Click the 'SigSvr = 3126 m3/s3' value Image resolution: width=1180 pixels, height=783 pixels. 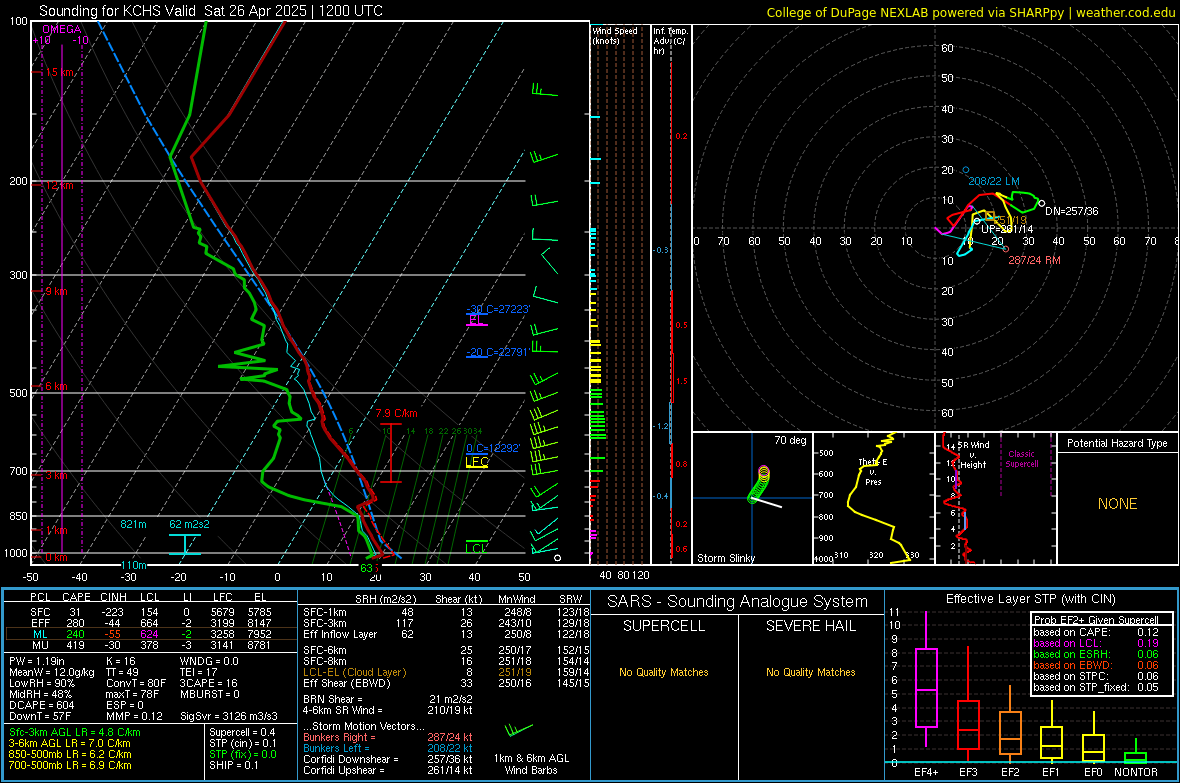pos(229,716)
